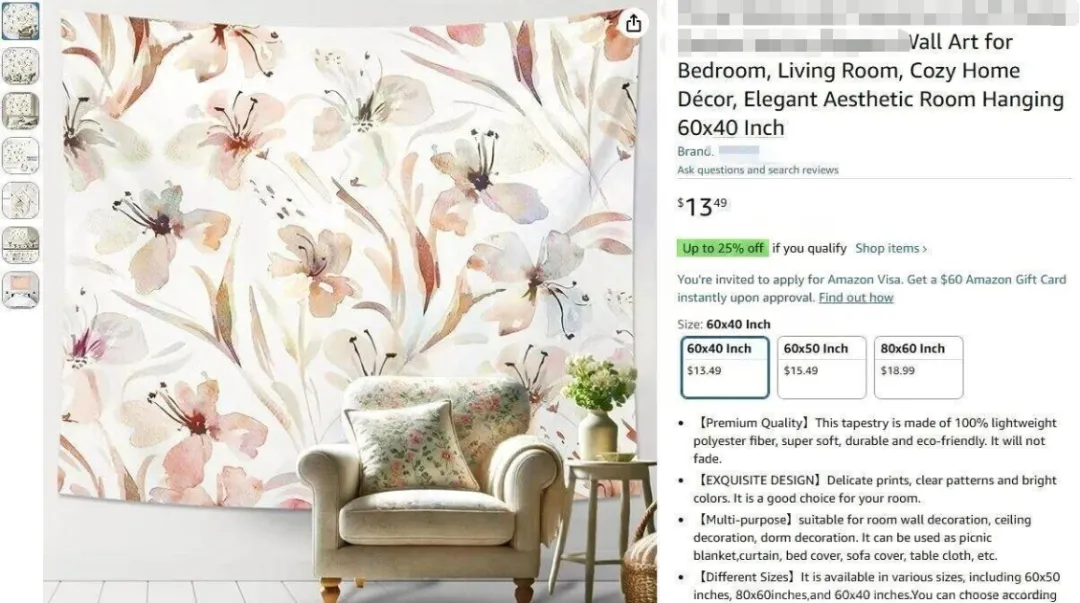1080x603 pixels.
Task: Select the fifth gallery thumbnail
Action: tap(20, 201)
